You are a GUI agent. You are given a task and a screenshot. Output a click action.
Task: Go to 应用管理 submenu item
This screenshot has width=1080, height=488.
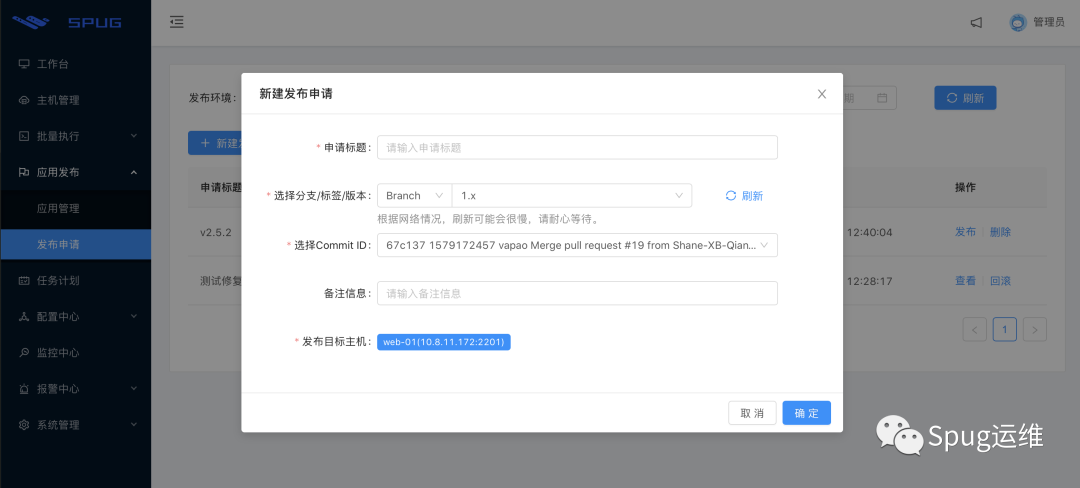click(x=76, y=209)
